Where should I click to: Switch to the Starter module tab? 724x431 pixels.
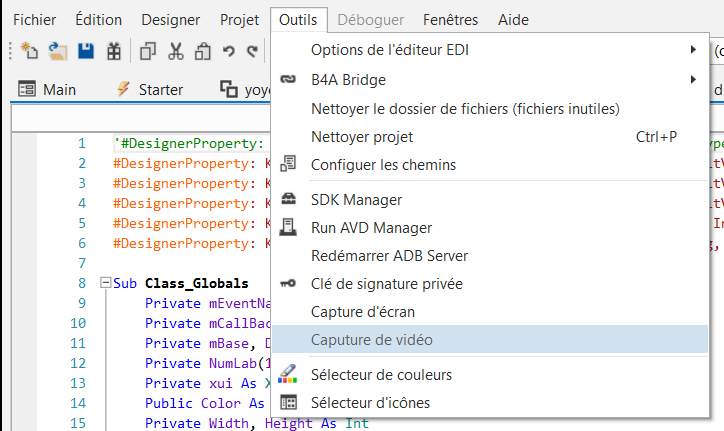[x=150, y=90]
